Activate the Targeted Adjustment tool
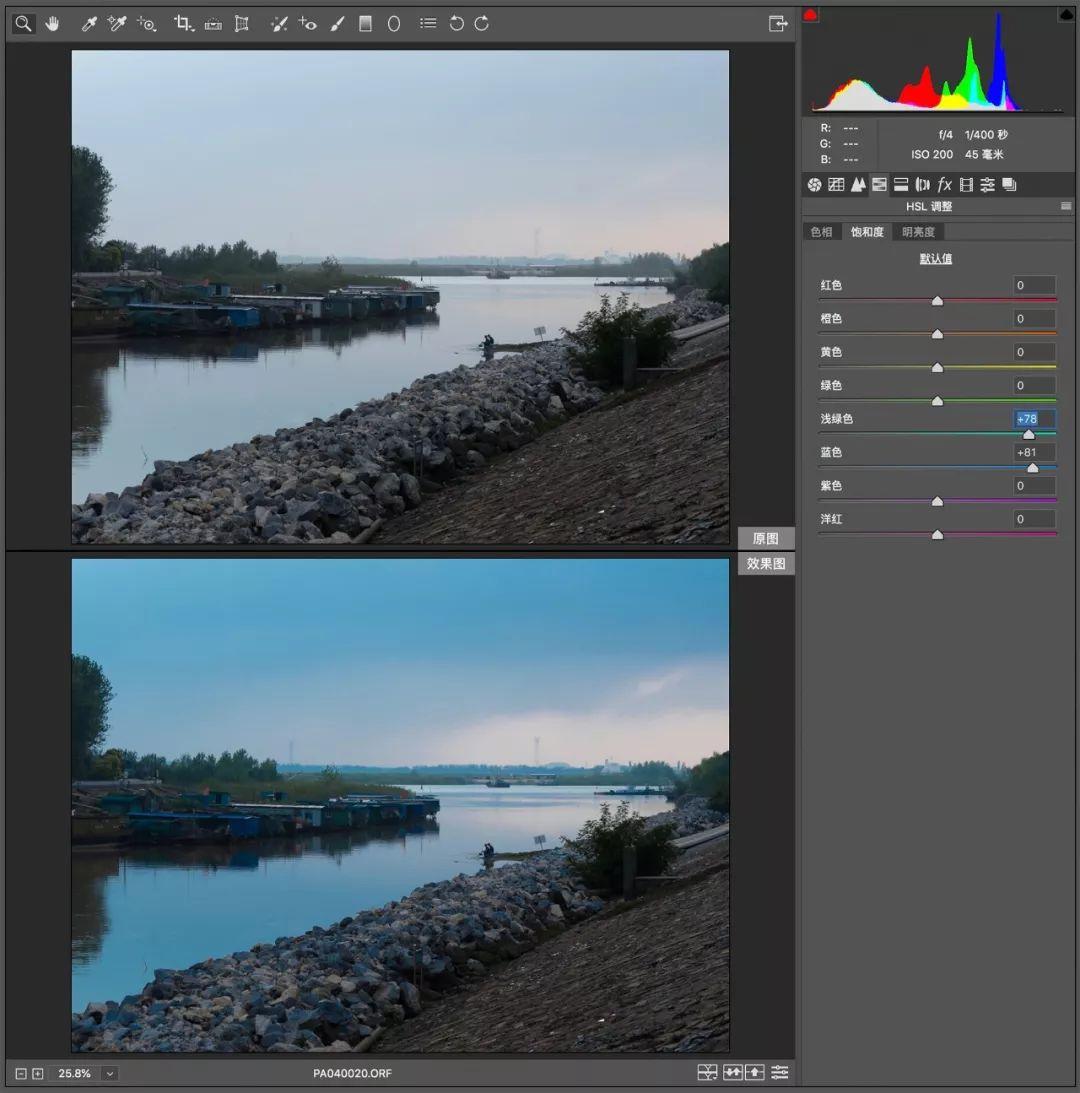This screenshot has width=1080, height=1093. coord(146,24)
